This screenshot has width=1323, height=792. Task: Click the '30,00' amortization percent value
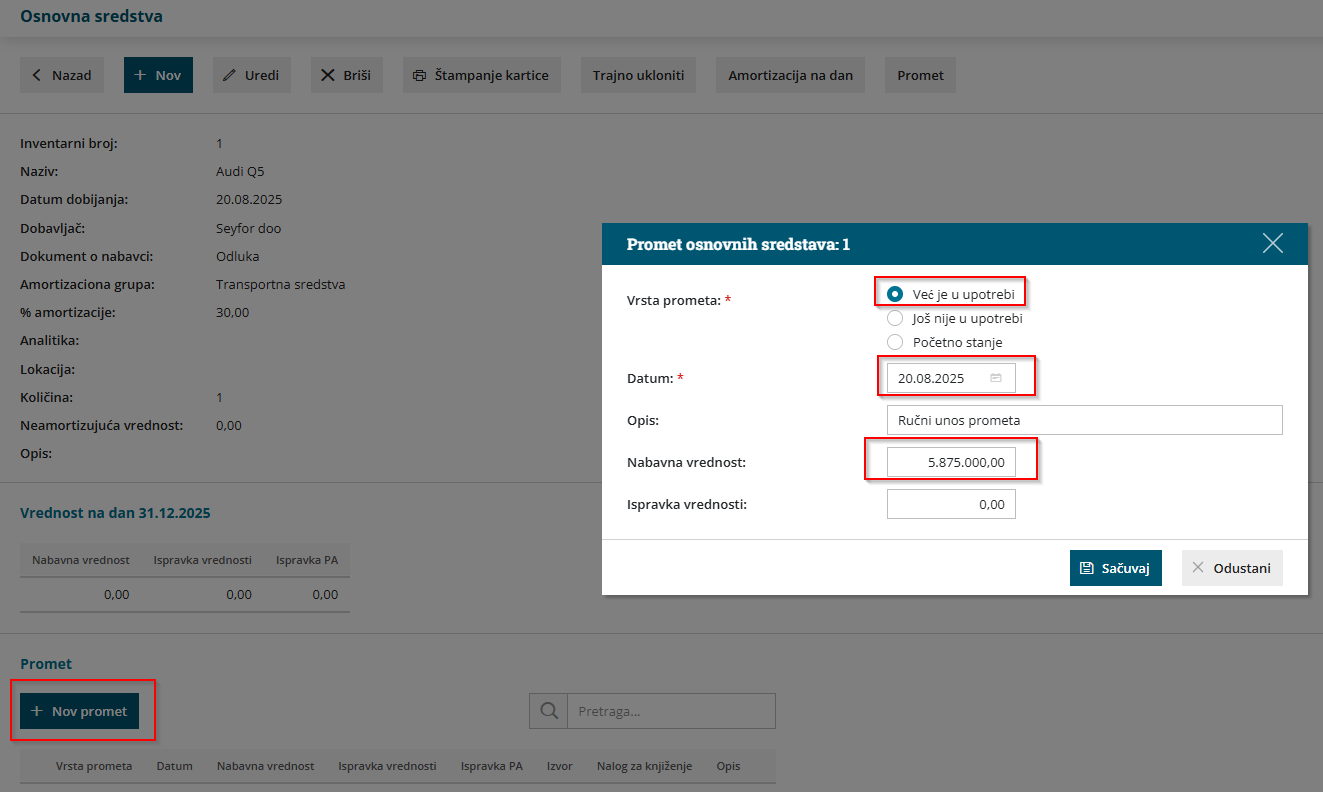click(x=233, y=312)
